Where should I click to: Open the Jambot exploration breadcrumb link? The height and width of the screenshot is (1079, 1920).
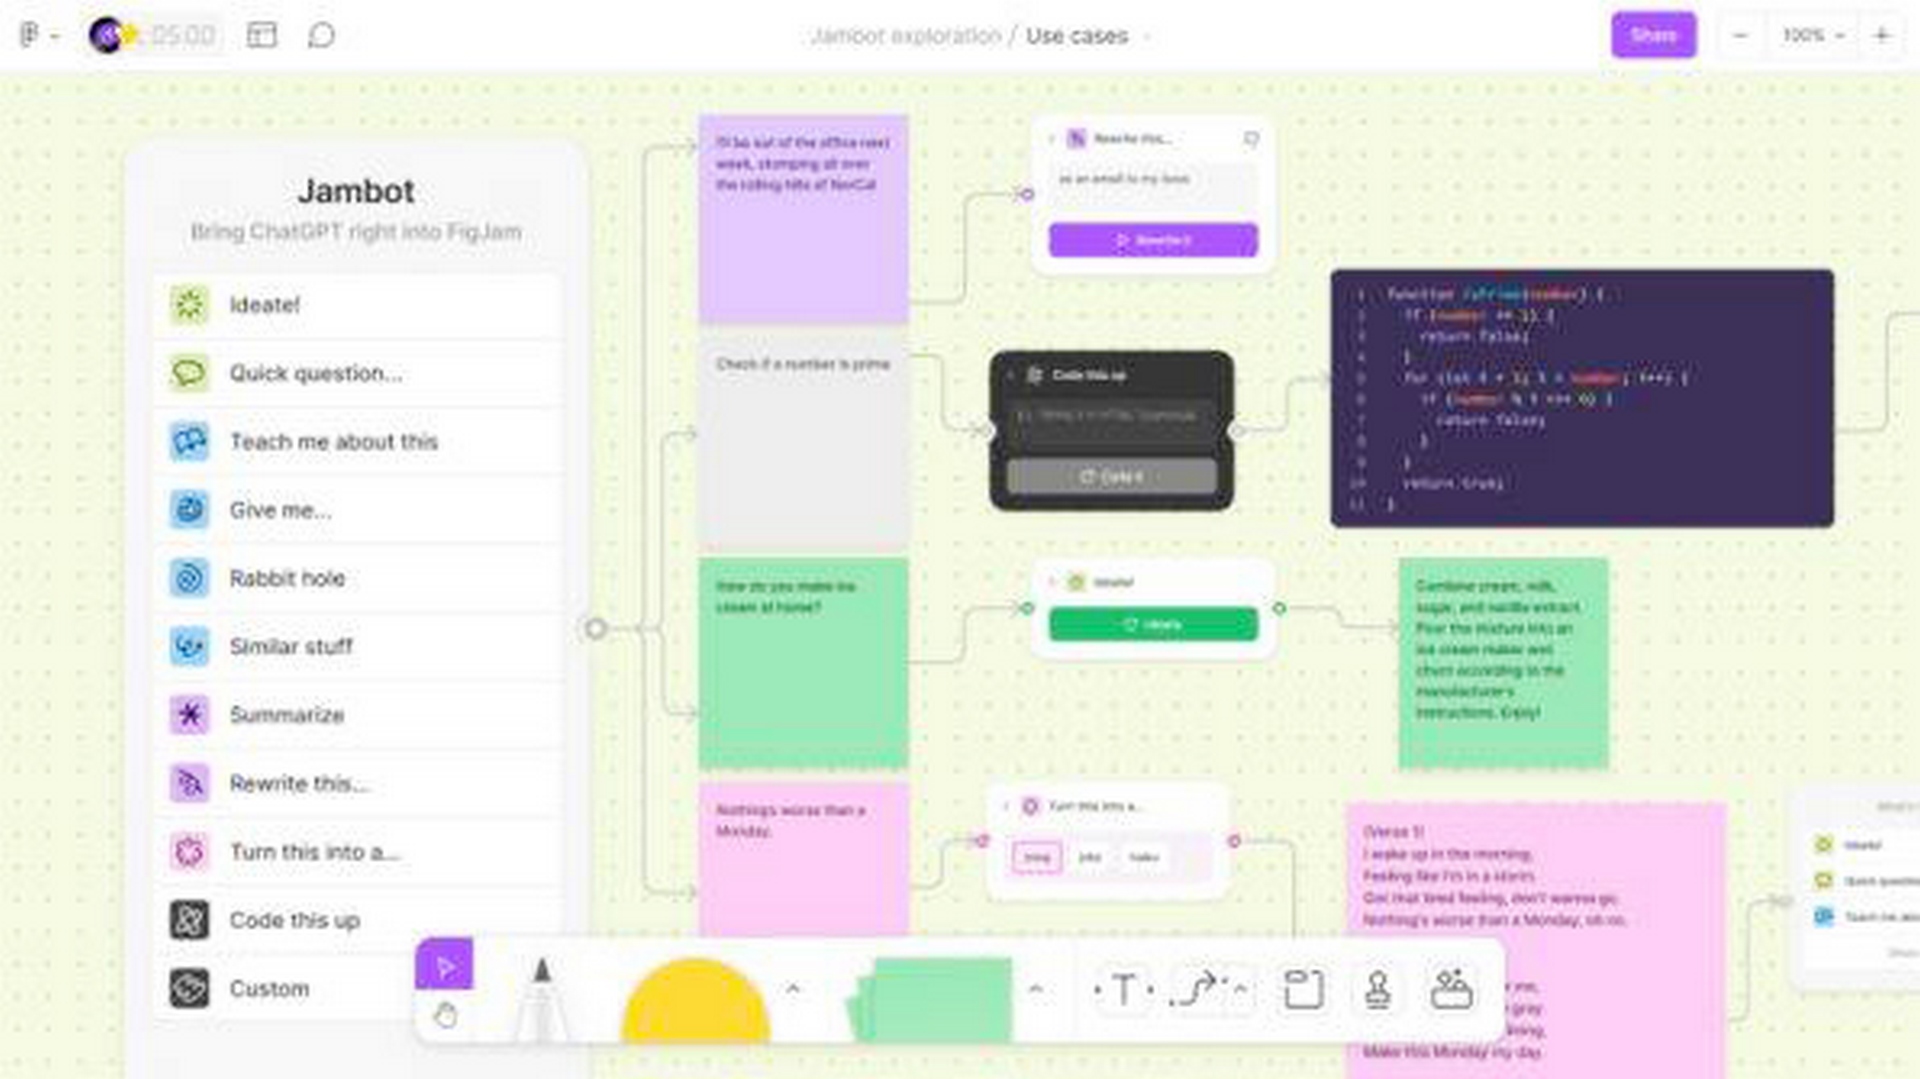(906, 36)
